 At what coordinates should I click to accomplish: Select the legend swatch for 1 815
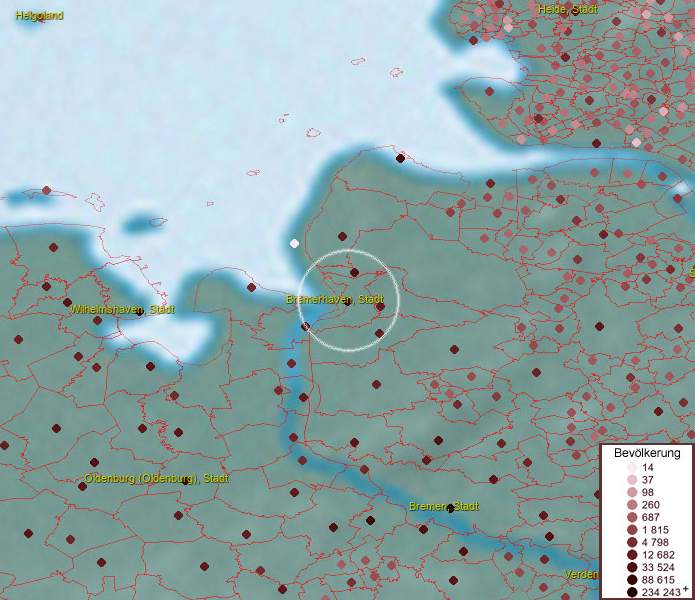pos(632,530)
